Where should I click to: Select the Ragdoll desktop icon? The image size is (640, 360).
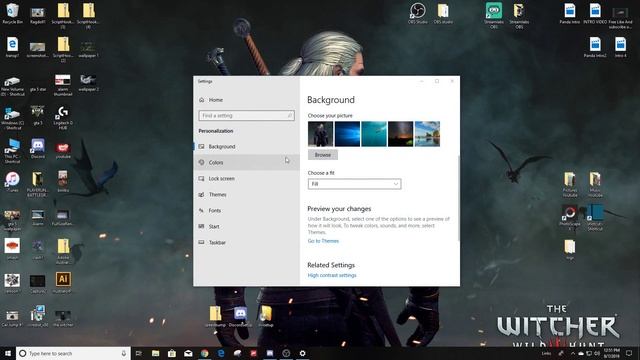[x=38, y=16]
